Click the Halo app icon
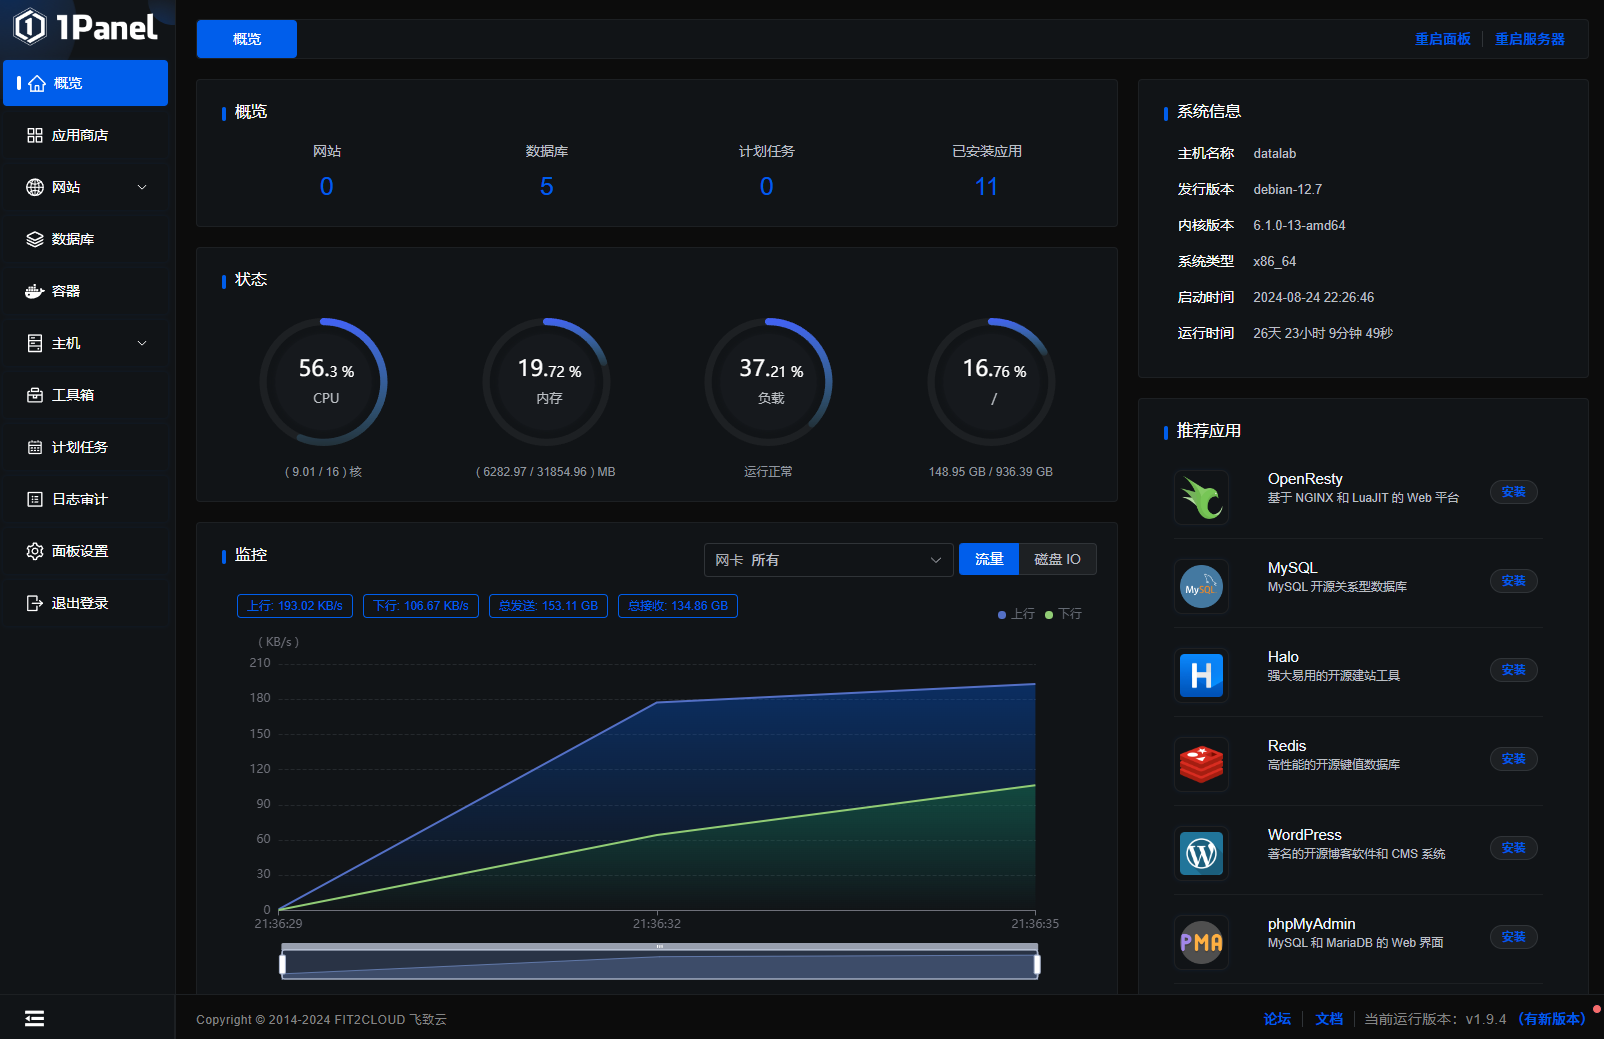1604x1039 pixels. coord(1201,675)
